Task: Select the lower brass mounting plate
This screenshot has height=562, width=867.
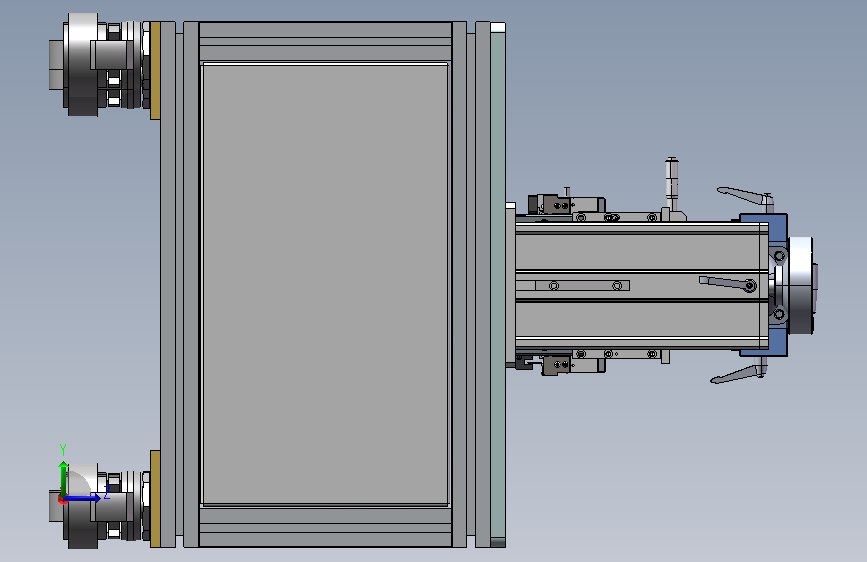Action: [155, 498]
